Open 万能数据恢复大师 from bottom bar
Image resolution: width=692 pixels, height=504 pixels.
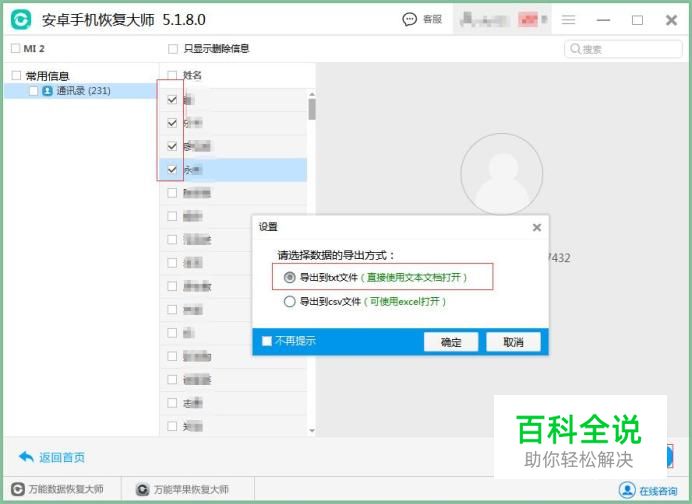pos(57,489)
